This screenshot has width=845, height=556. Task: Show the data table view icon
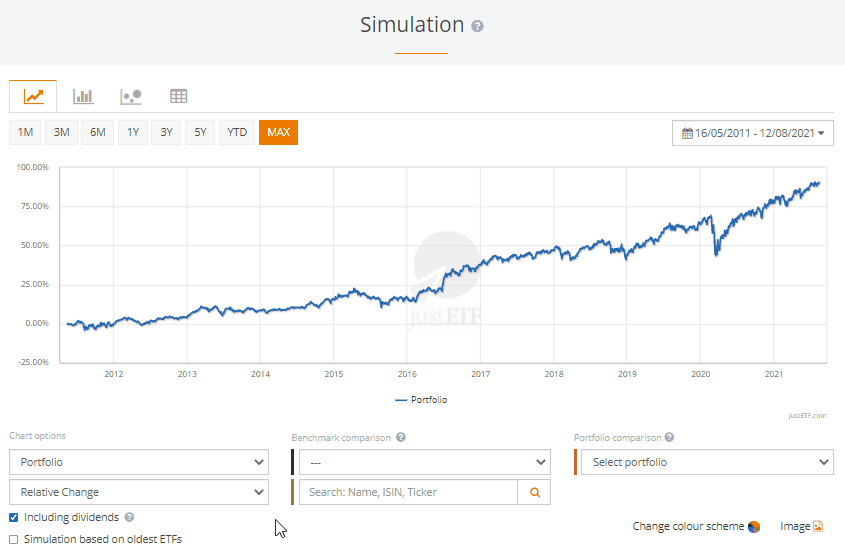click(x=178, y=97)
